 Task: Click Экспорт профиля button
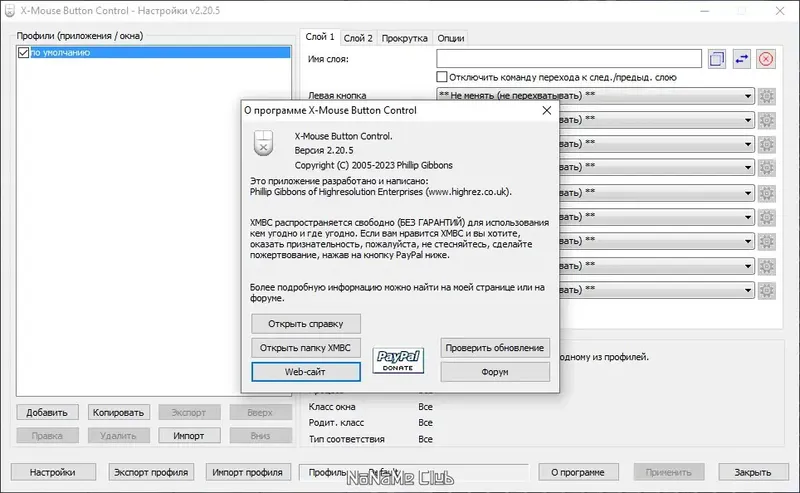(x=151, y=472)
